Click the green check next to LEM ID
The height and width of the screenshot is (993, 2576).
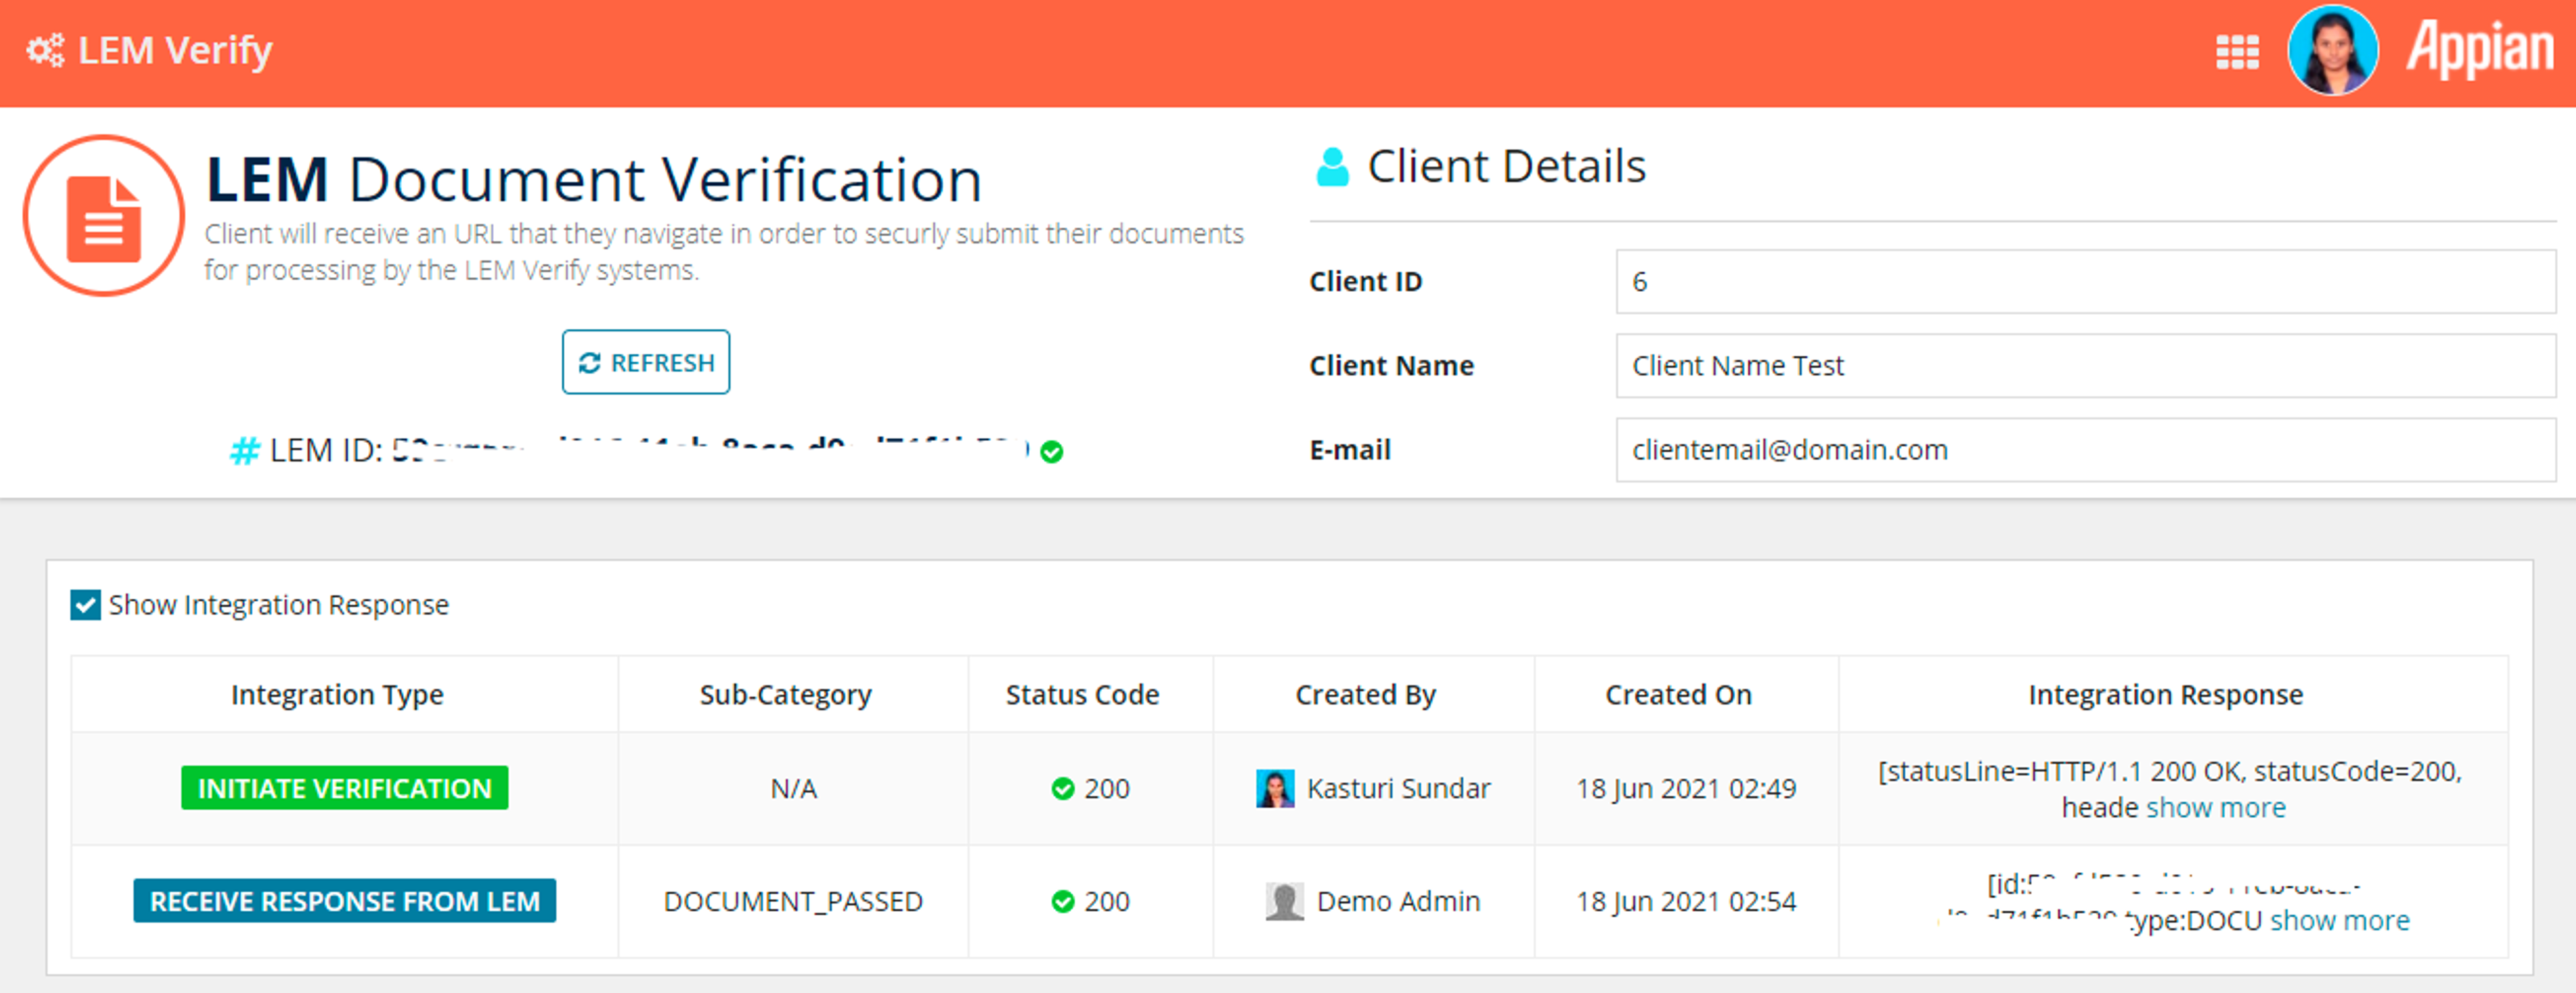1051,452
